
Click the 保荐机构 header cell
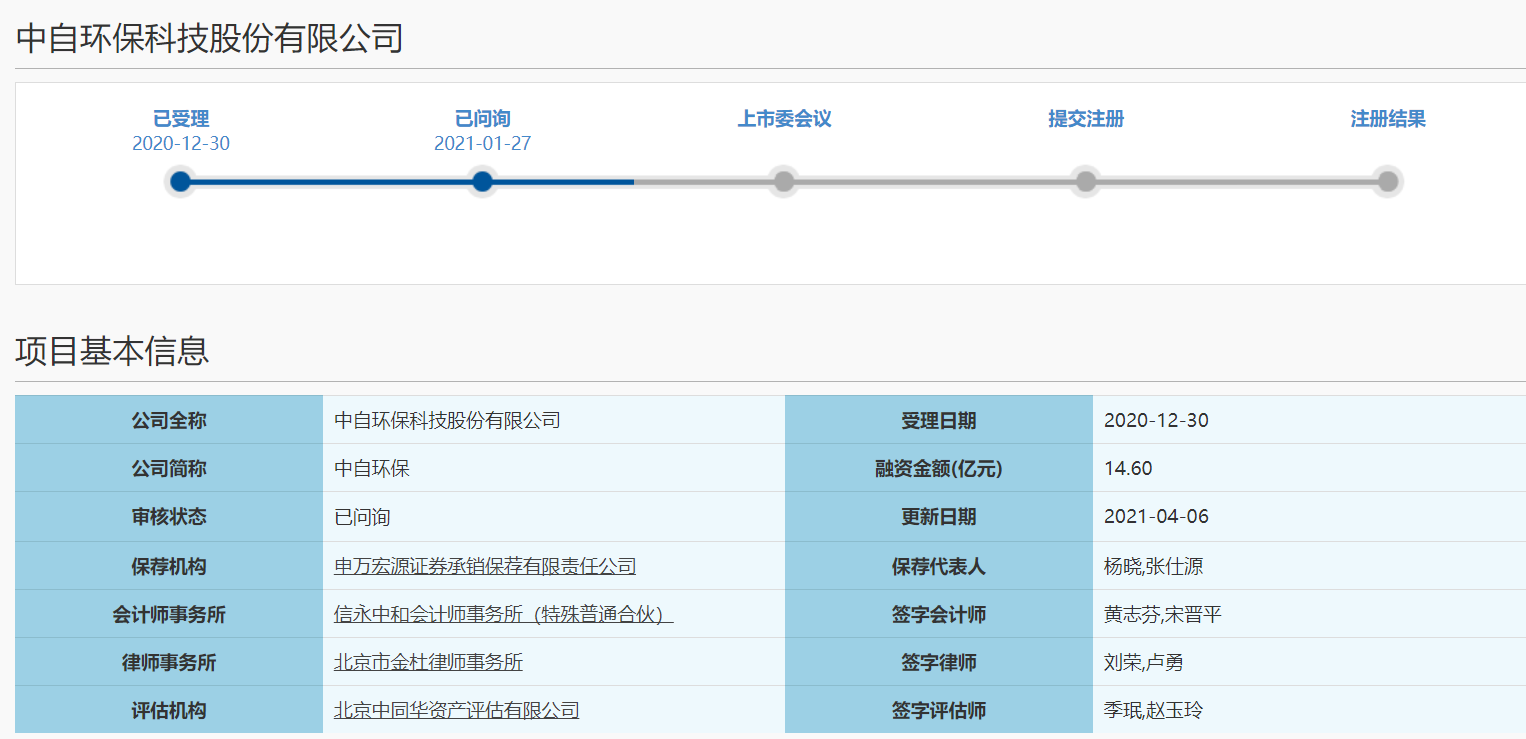point(169,566)
